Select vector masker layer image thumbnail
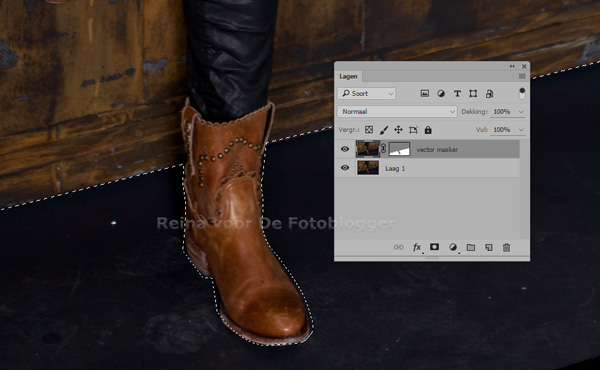 (368, 149)
